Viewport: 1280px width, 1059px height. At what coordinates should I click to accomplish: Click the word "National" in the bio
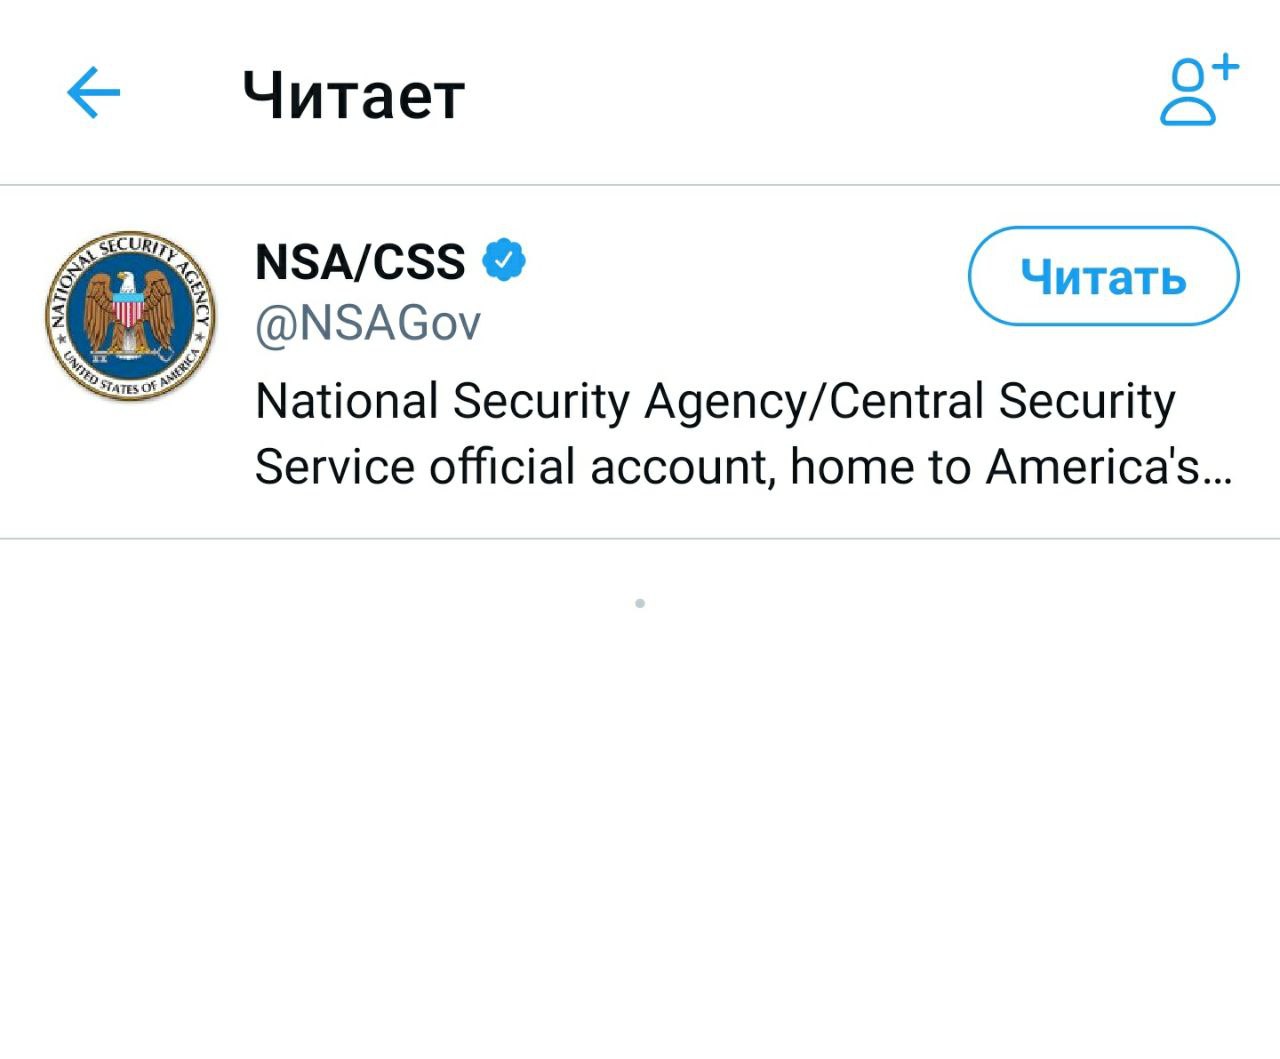(347, 401)
